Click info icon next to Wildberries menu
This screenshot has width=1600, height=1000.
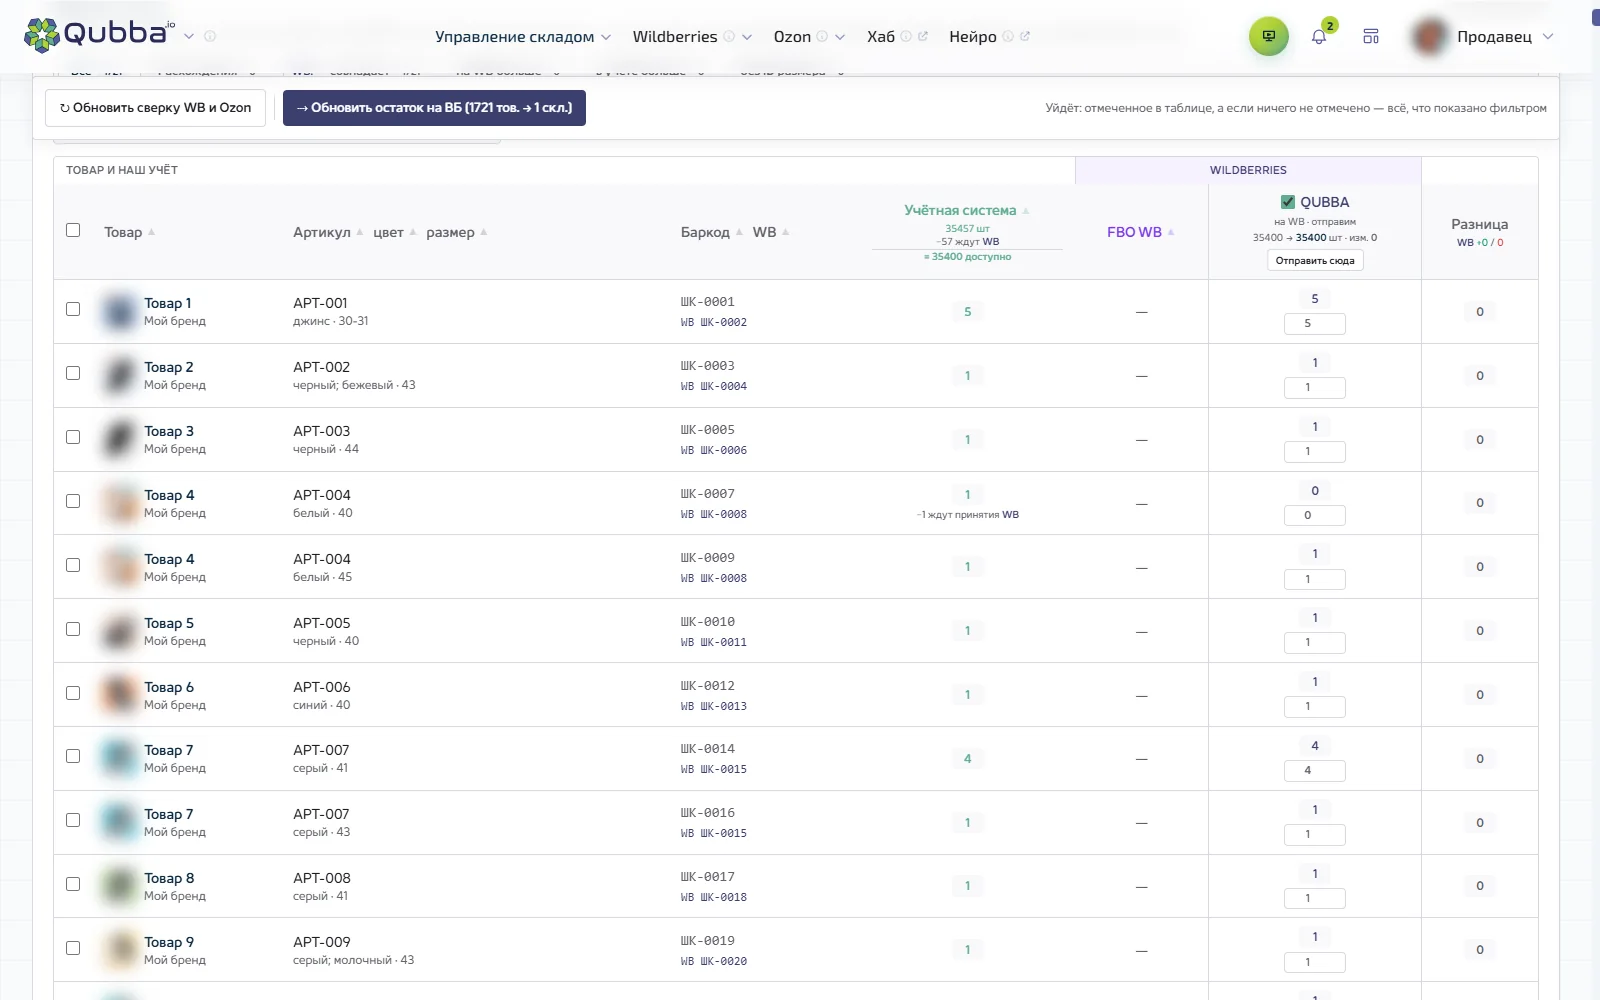pos(729,36)
